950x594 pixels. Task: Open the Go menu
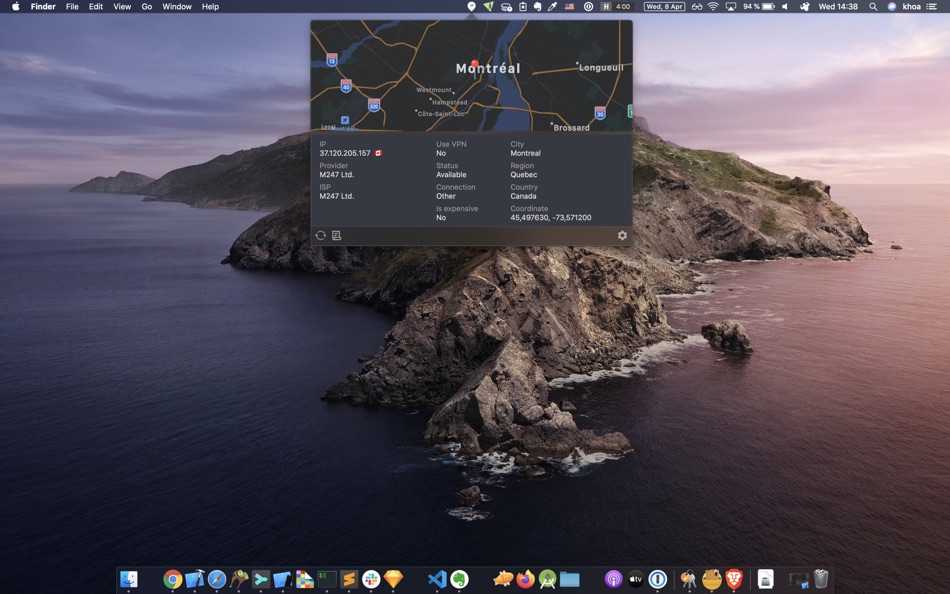147,7
